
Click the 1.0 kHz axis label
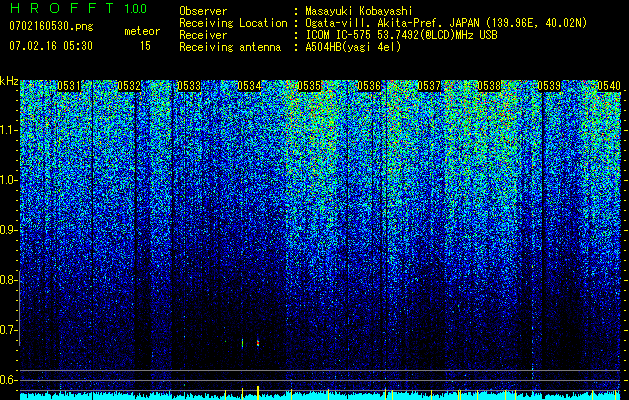tap(8, 180)
